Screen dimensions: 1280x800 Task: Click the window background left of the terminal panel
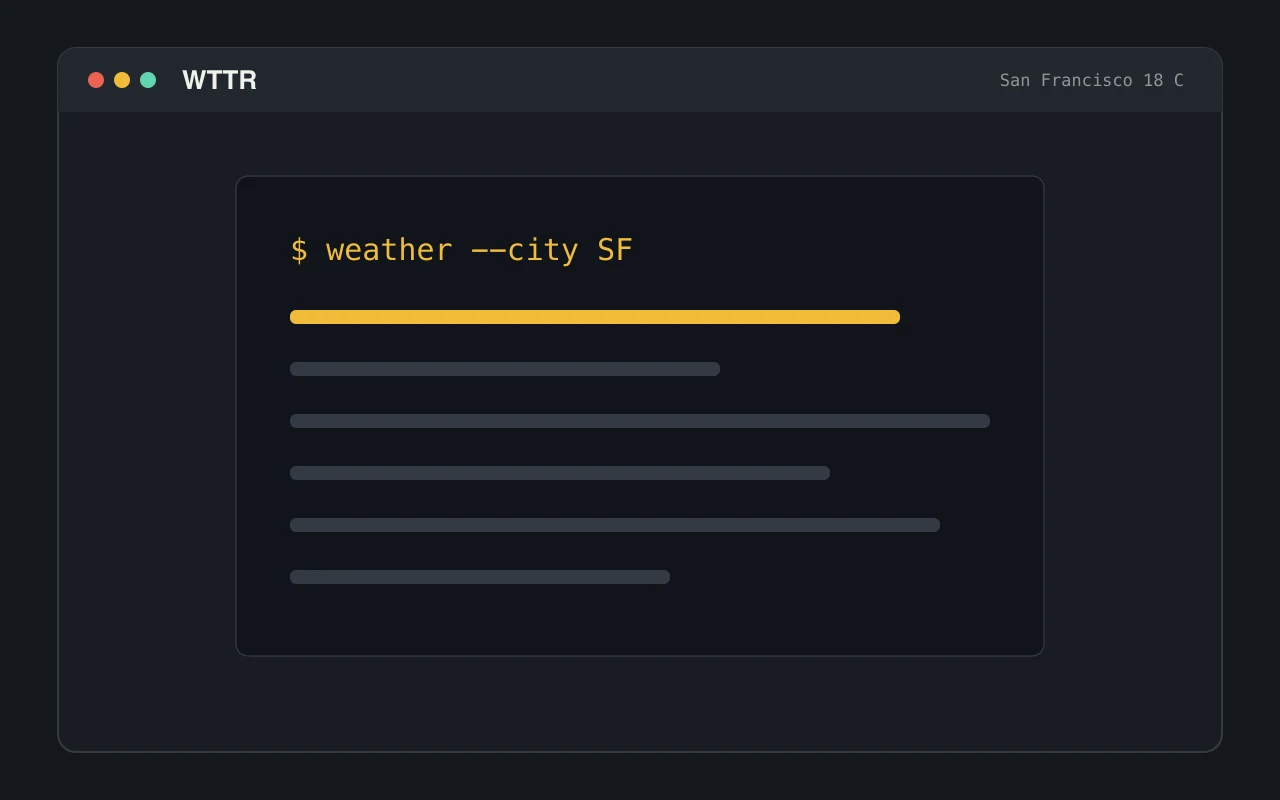[147, 416]
